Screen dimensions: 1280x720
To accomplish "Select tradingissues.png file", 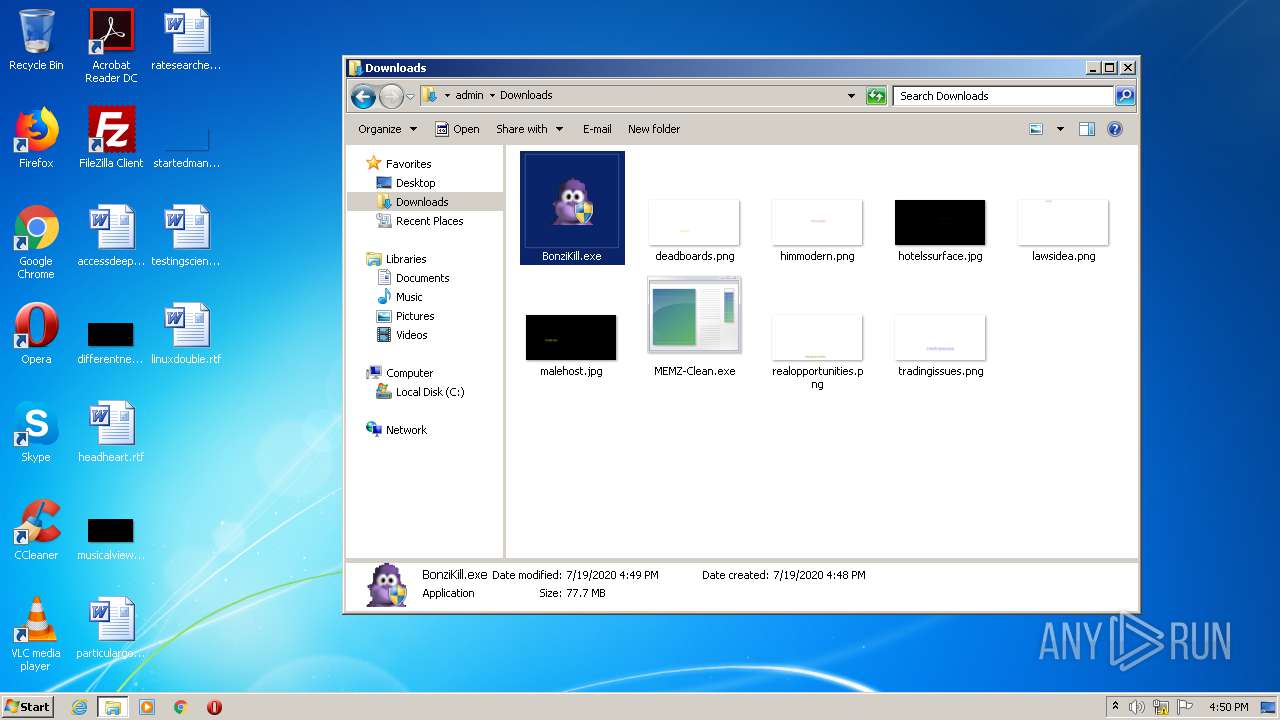I will 940,346.
